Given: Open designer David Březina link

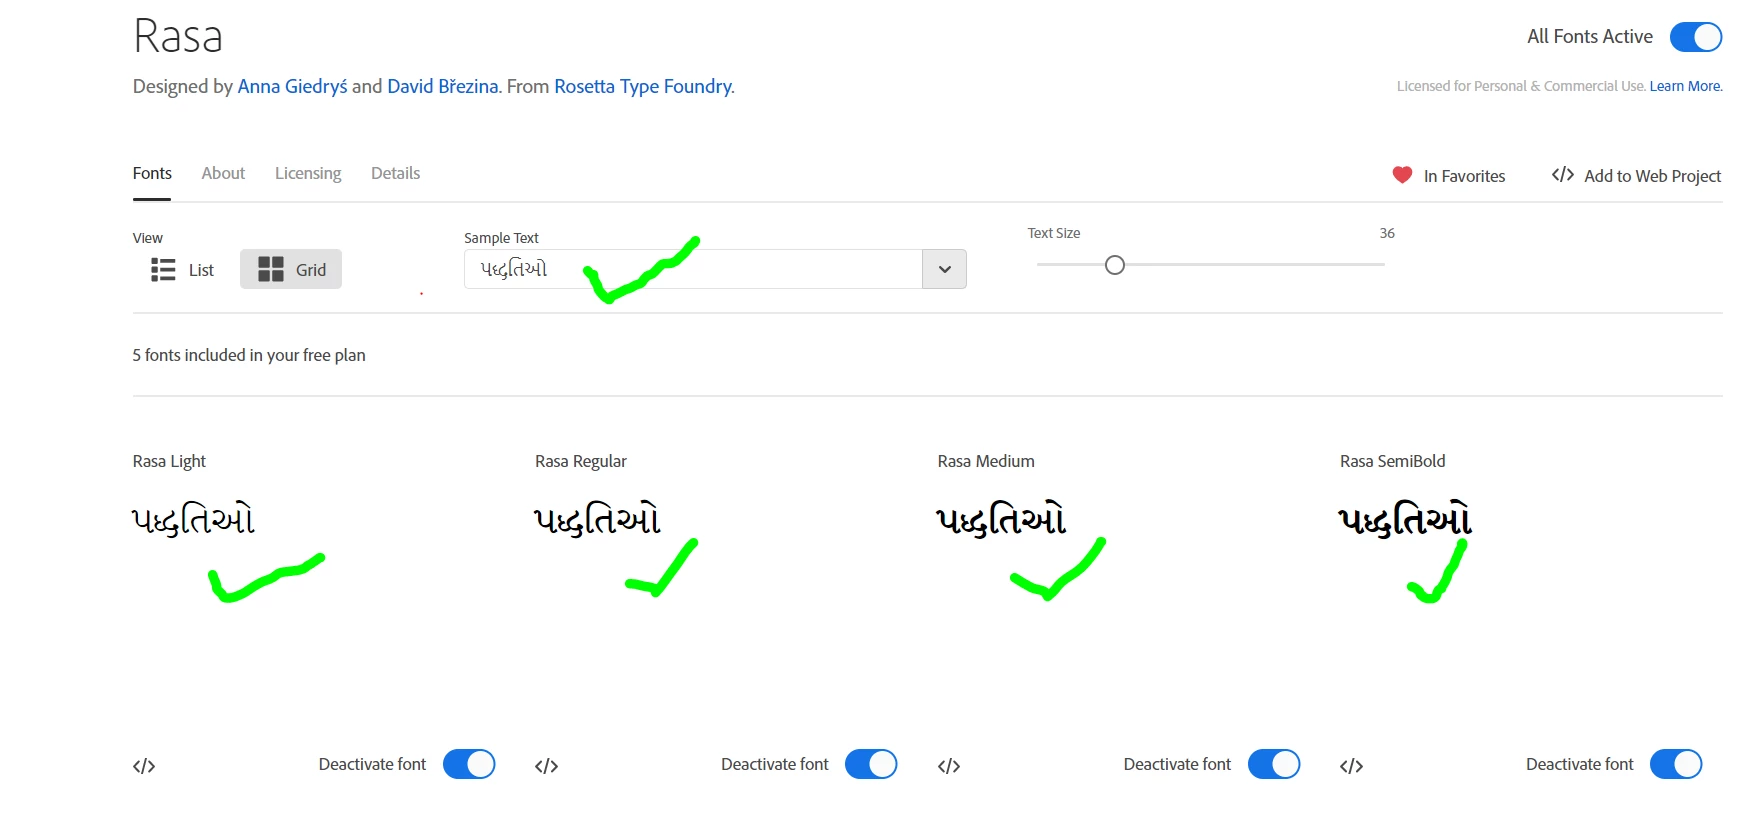Looking at the screenshot, I should 443,86.
